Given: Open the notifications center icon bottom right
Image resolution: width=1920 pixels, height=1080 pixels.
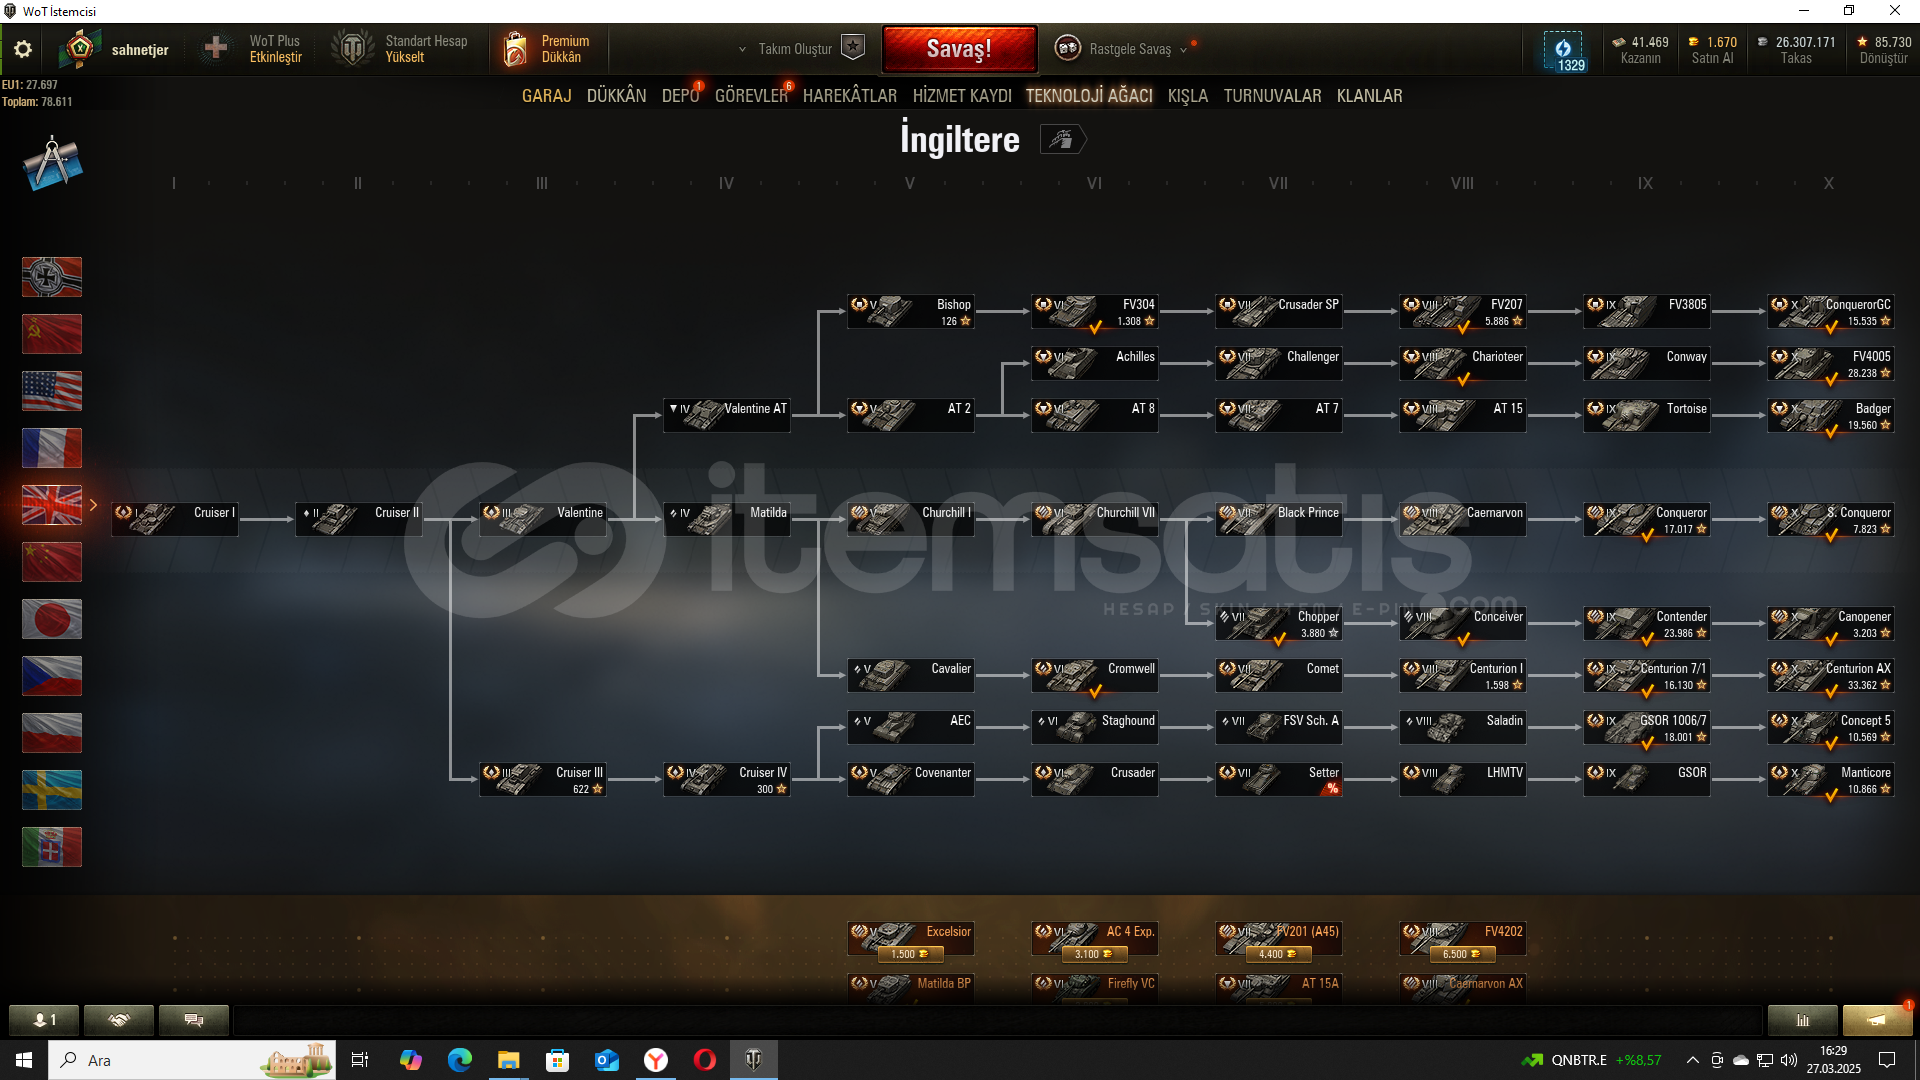Looking at the screenshot, I should [1877, 1020].
